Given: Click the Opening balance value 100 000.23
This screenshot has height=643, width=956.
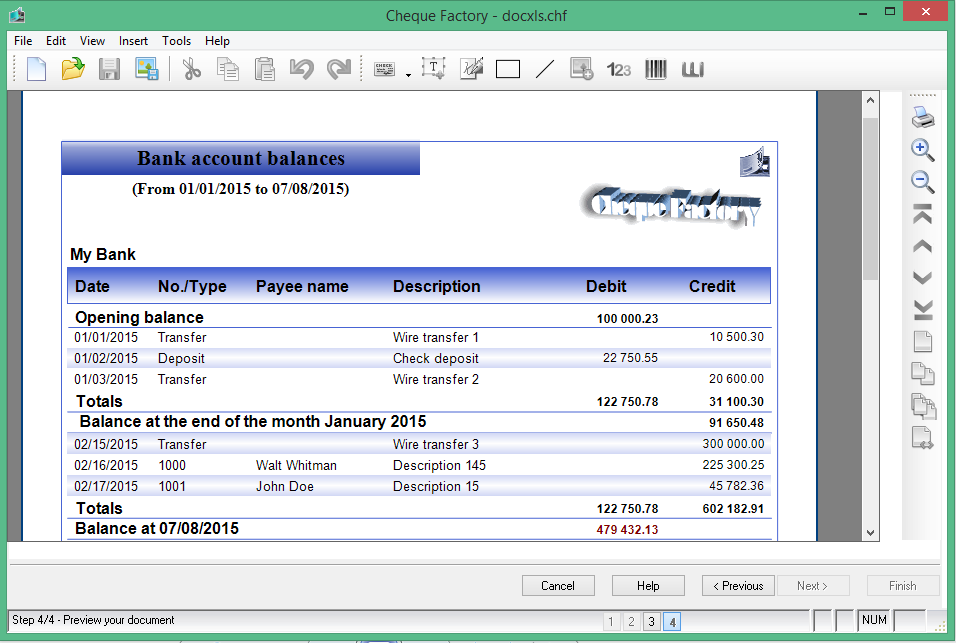Looking at the screenshot, I should (x=627, y=319).
